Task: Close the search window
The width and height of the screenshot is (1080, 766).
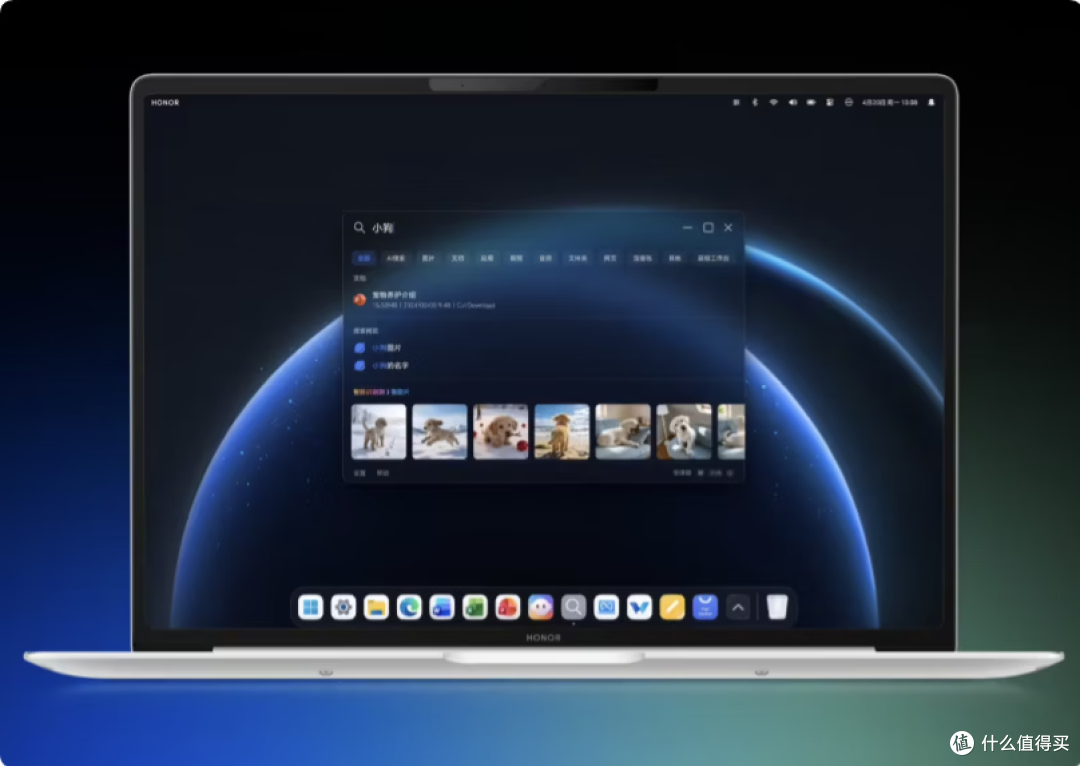Action: point(728,227)
